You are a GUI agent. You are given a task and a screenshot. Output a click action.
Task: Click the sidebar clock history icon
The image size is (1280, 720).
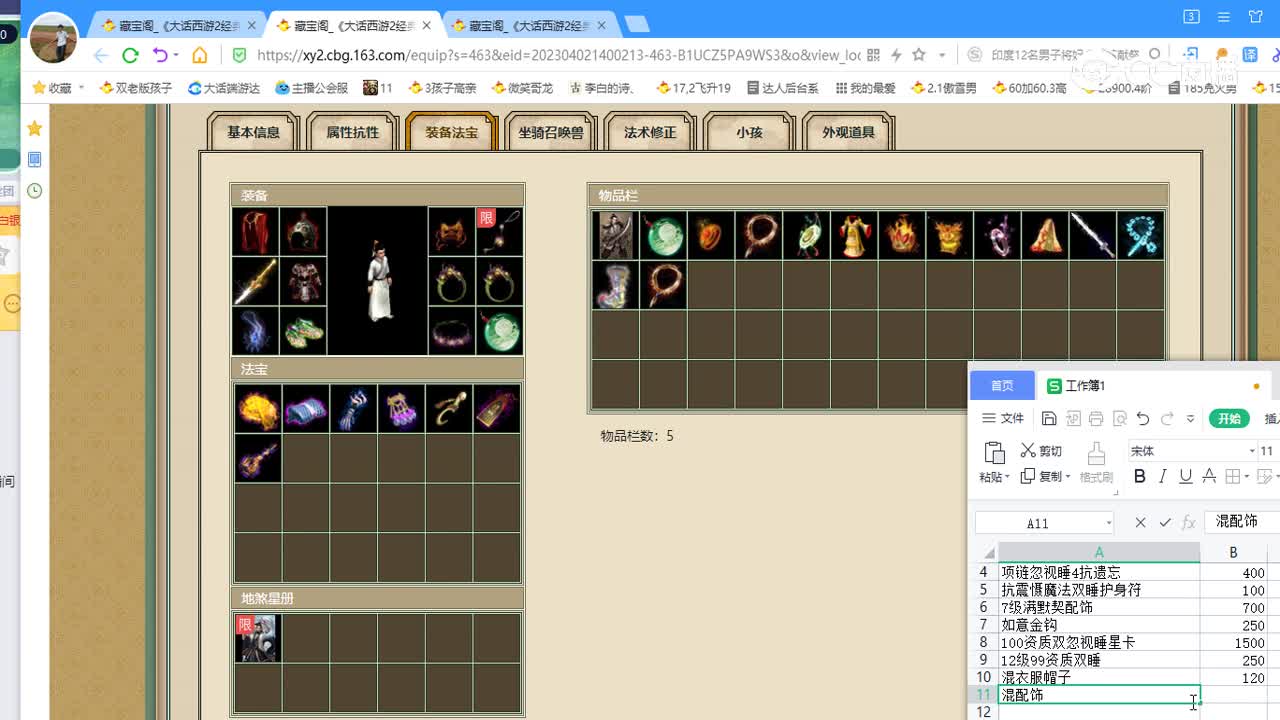pos(34,190)
